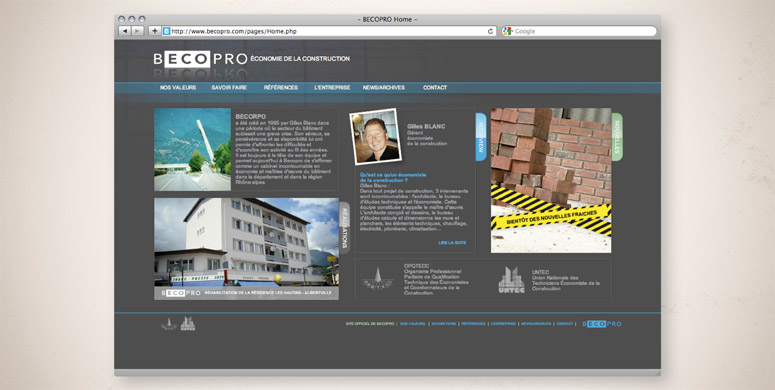Click the BECOPRO logo in header
This screenshot has width=775, height=390.
[x=200, y=59]
